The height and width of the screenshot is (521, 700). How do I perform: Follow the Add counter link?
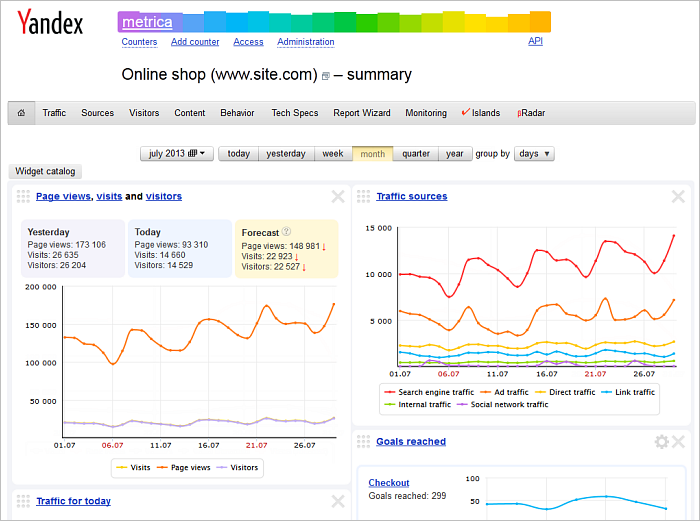[x=195, y=42]
